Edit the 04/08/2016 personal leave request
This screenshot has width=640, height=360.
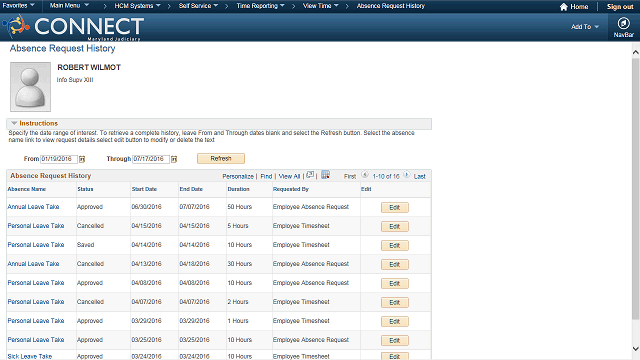point(395,283)
